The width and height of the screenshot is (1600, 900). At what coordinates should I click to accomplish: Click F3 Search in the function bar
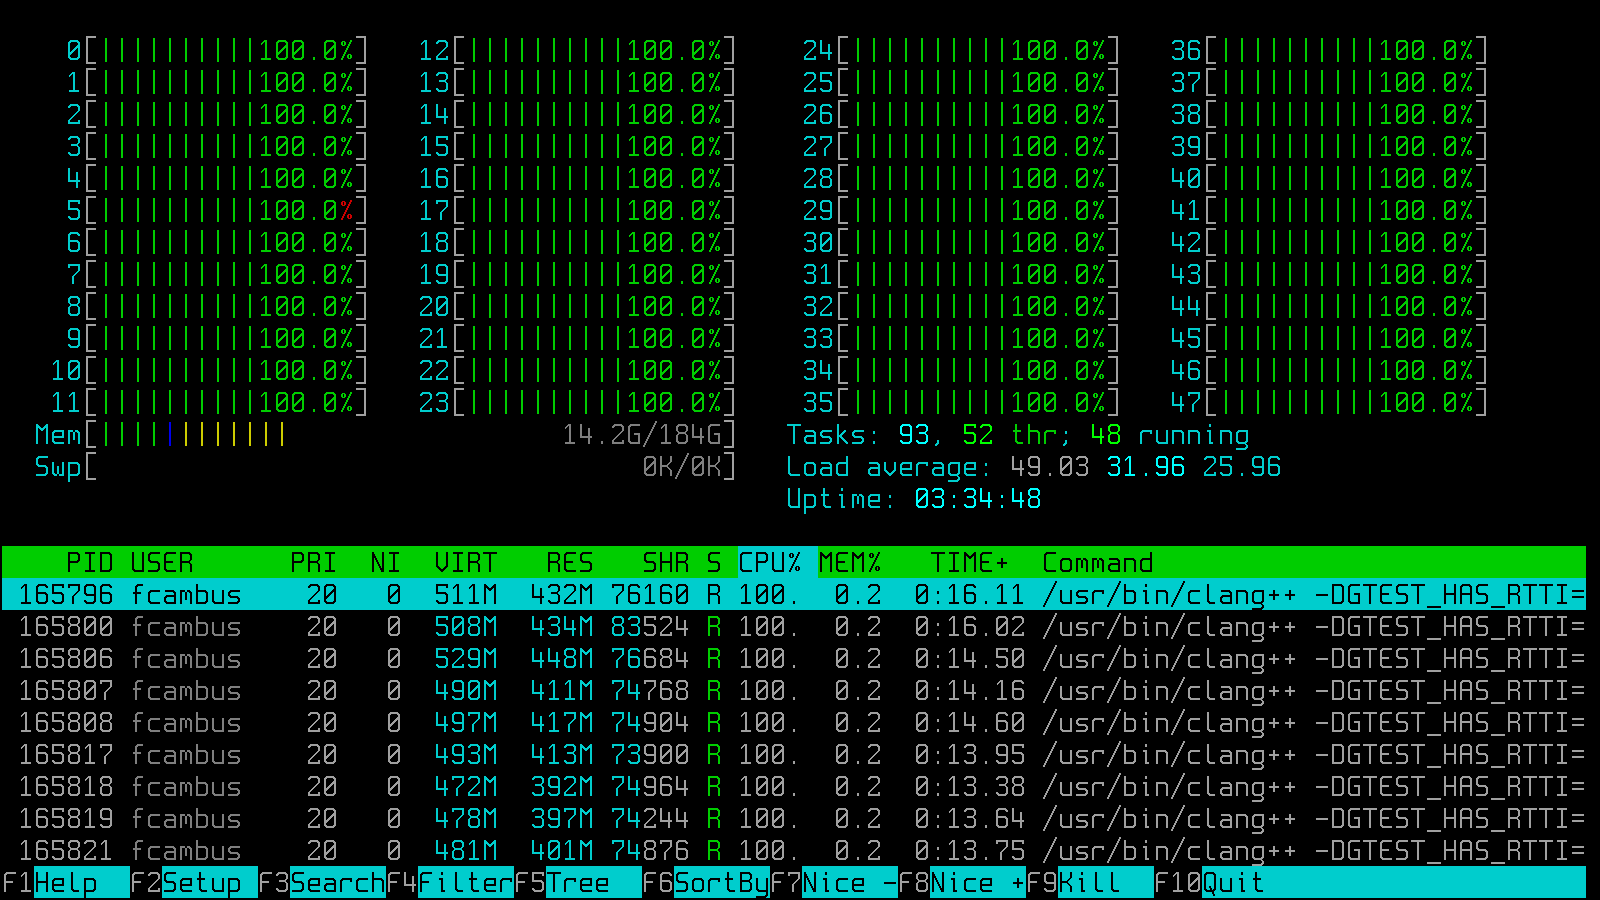(322, 883)
